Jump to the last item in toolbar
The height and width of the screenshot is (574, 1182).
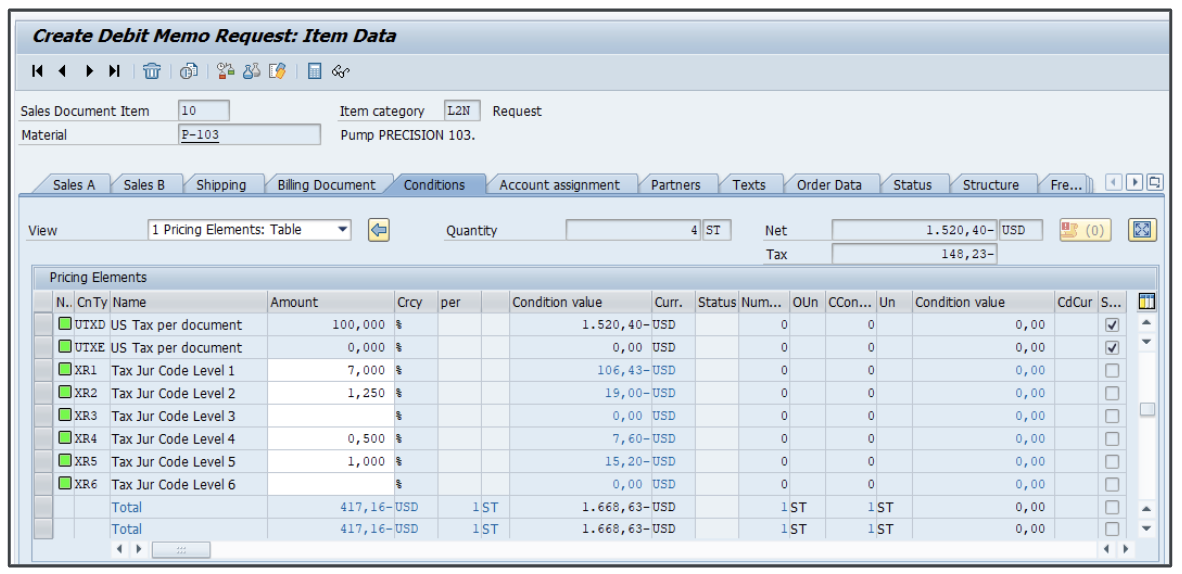[114, 71]
